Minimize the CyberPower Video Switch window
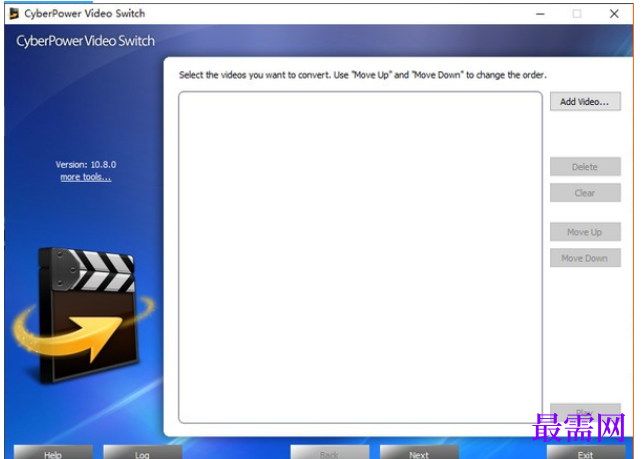The image size is (644, 459). coord(540,14)
